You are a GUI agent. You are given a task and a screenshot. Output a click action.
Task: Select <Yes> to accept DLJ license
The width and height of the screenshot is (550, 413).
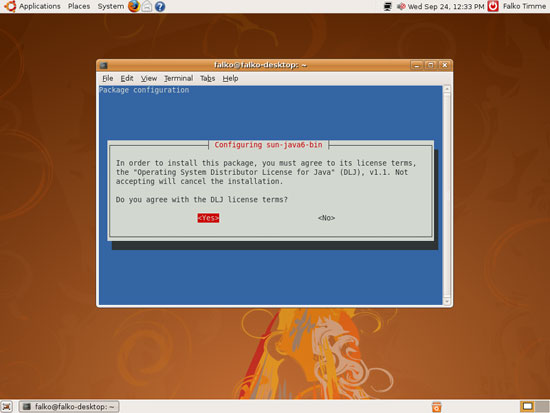(208, 218)
